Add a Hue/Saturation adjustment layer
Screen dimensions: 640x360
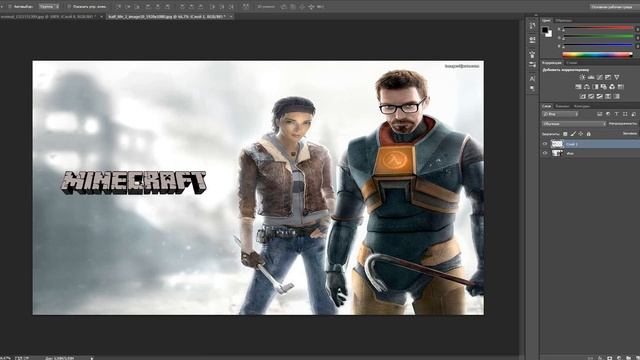point(578,87)
